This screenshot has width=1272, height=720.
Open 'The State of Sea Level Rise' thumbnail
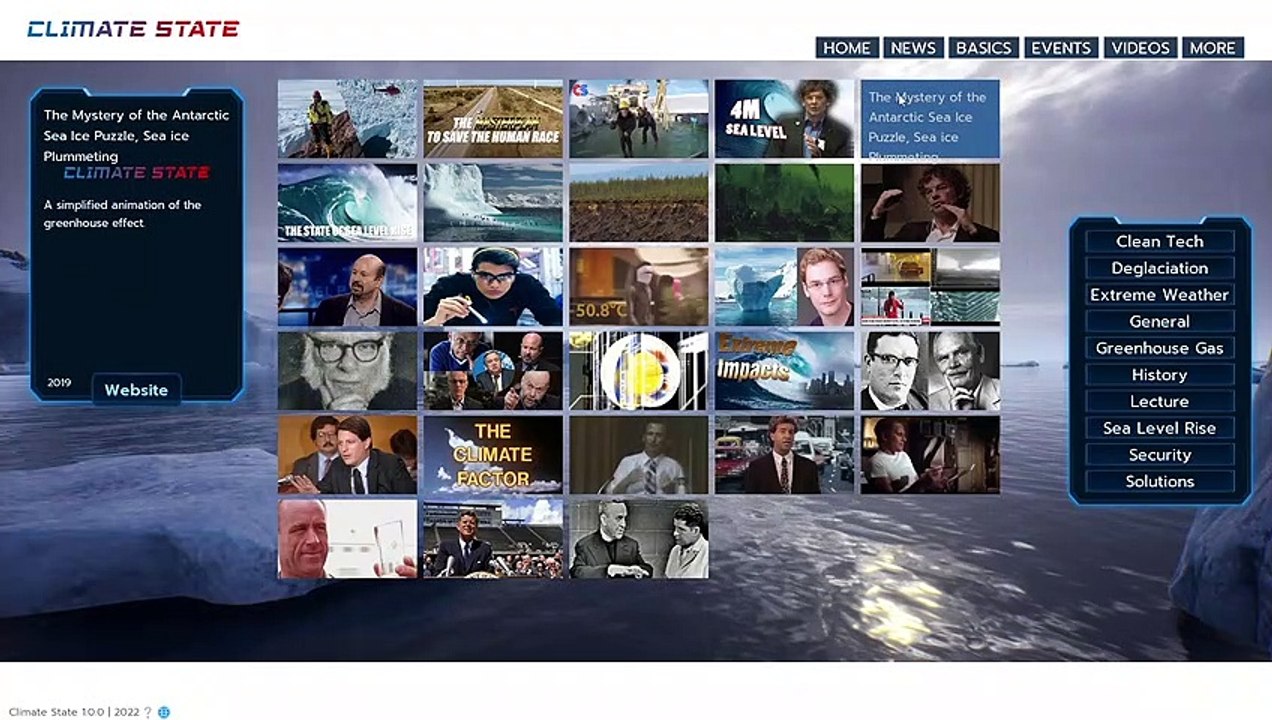pos(347,203)
